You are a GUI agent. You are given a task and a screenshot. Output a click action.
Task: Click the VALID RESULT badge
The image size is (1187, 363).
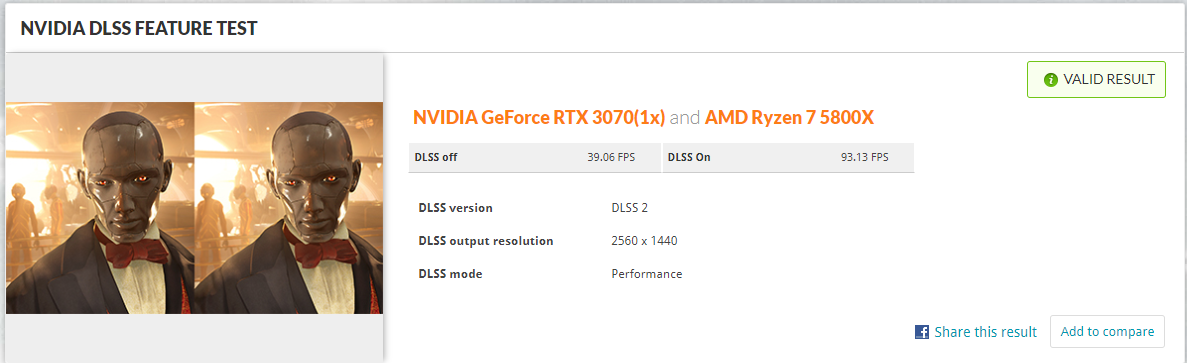tap(1096, 79)
